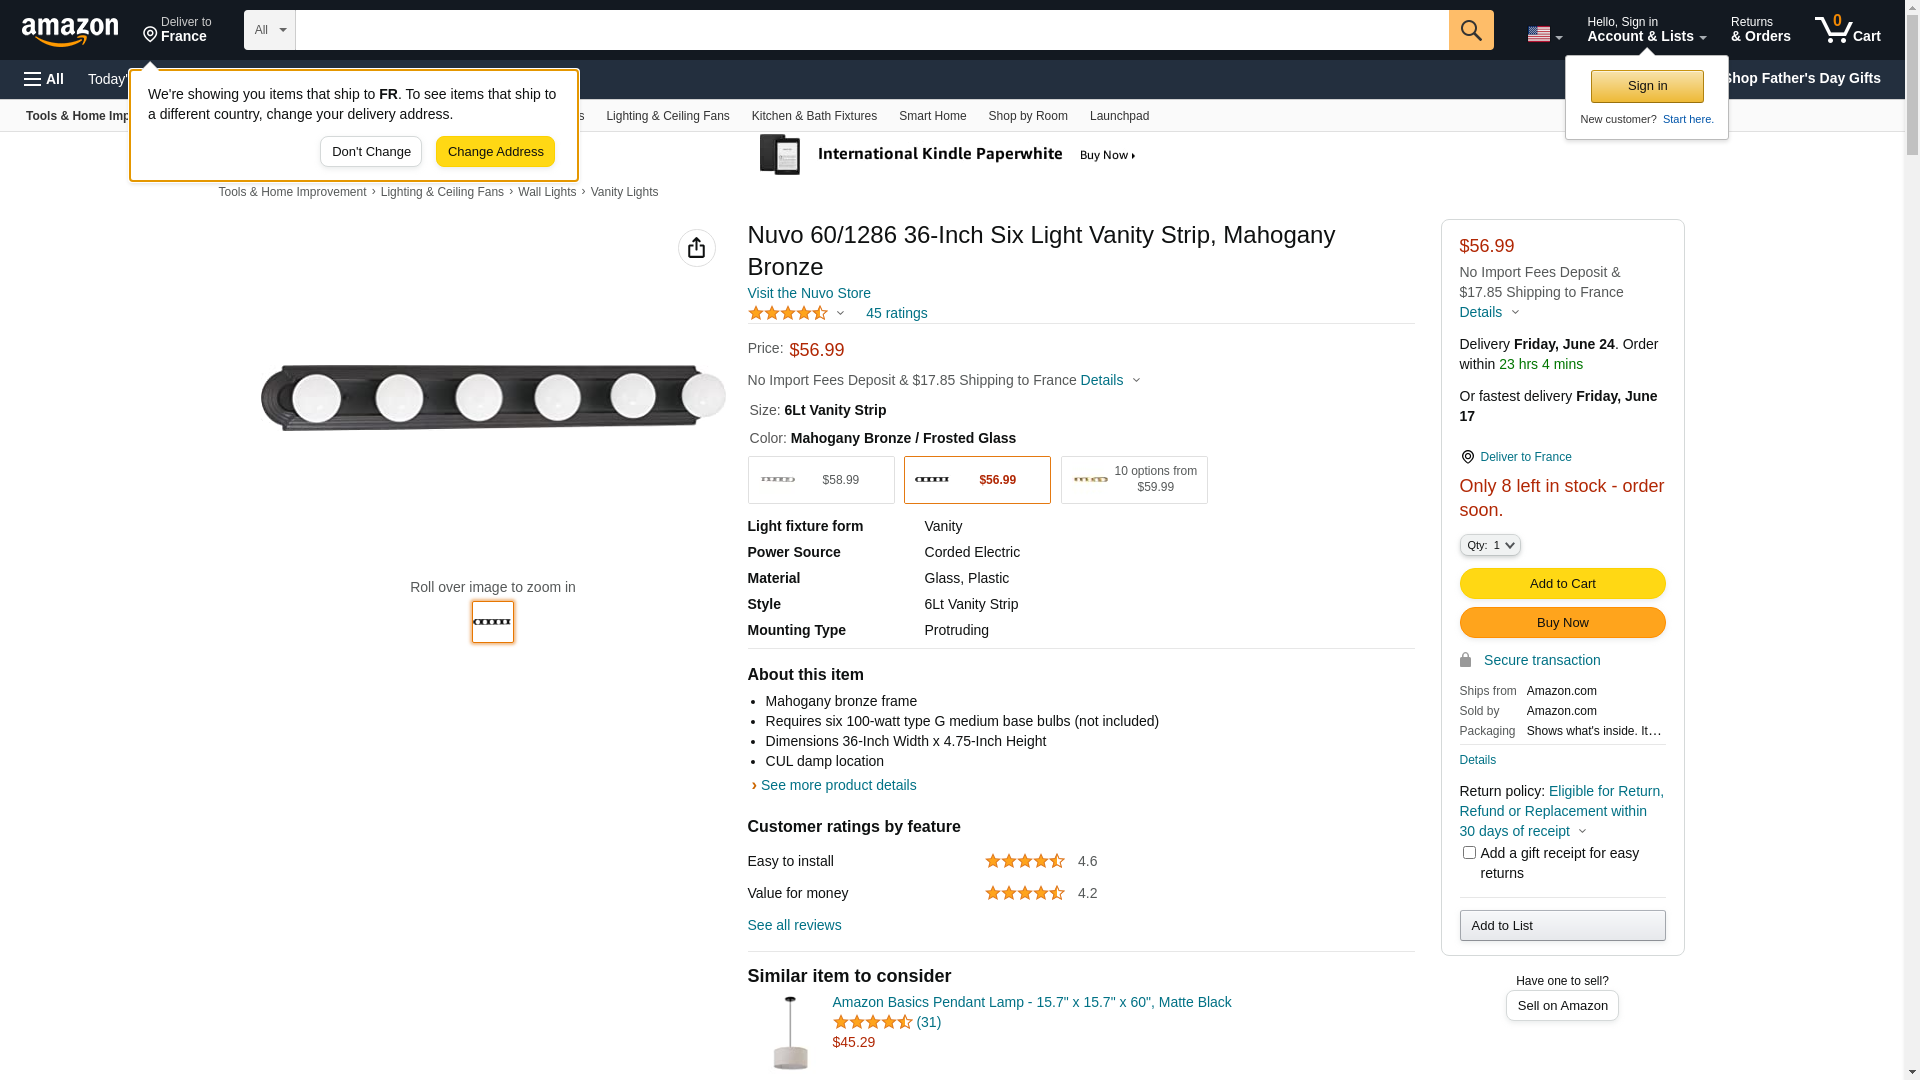Click the Visit the Nuvo Store link
This screenshot has width=1920, height=1080.
[x=809, y=293]
